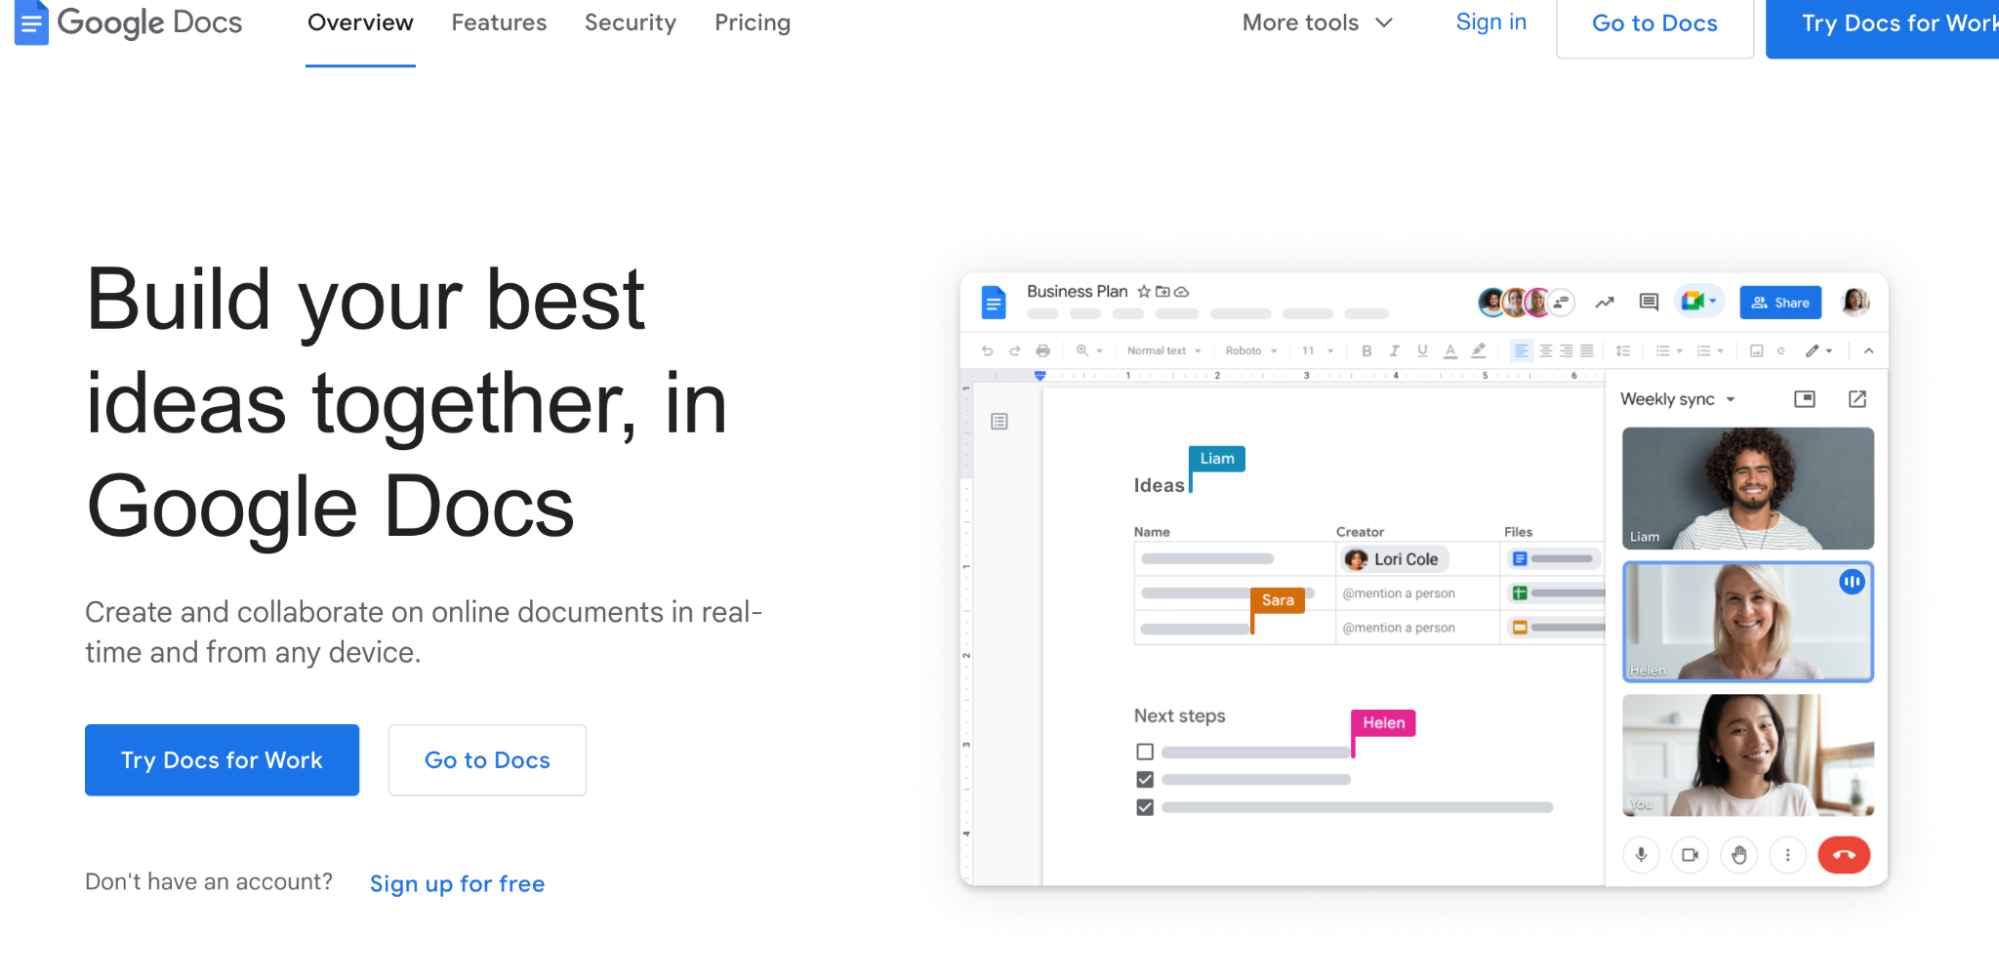Click the hero Try Docs for Work button
This screenshot has width=1999, height=960.
[x=222, y=760]
